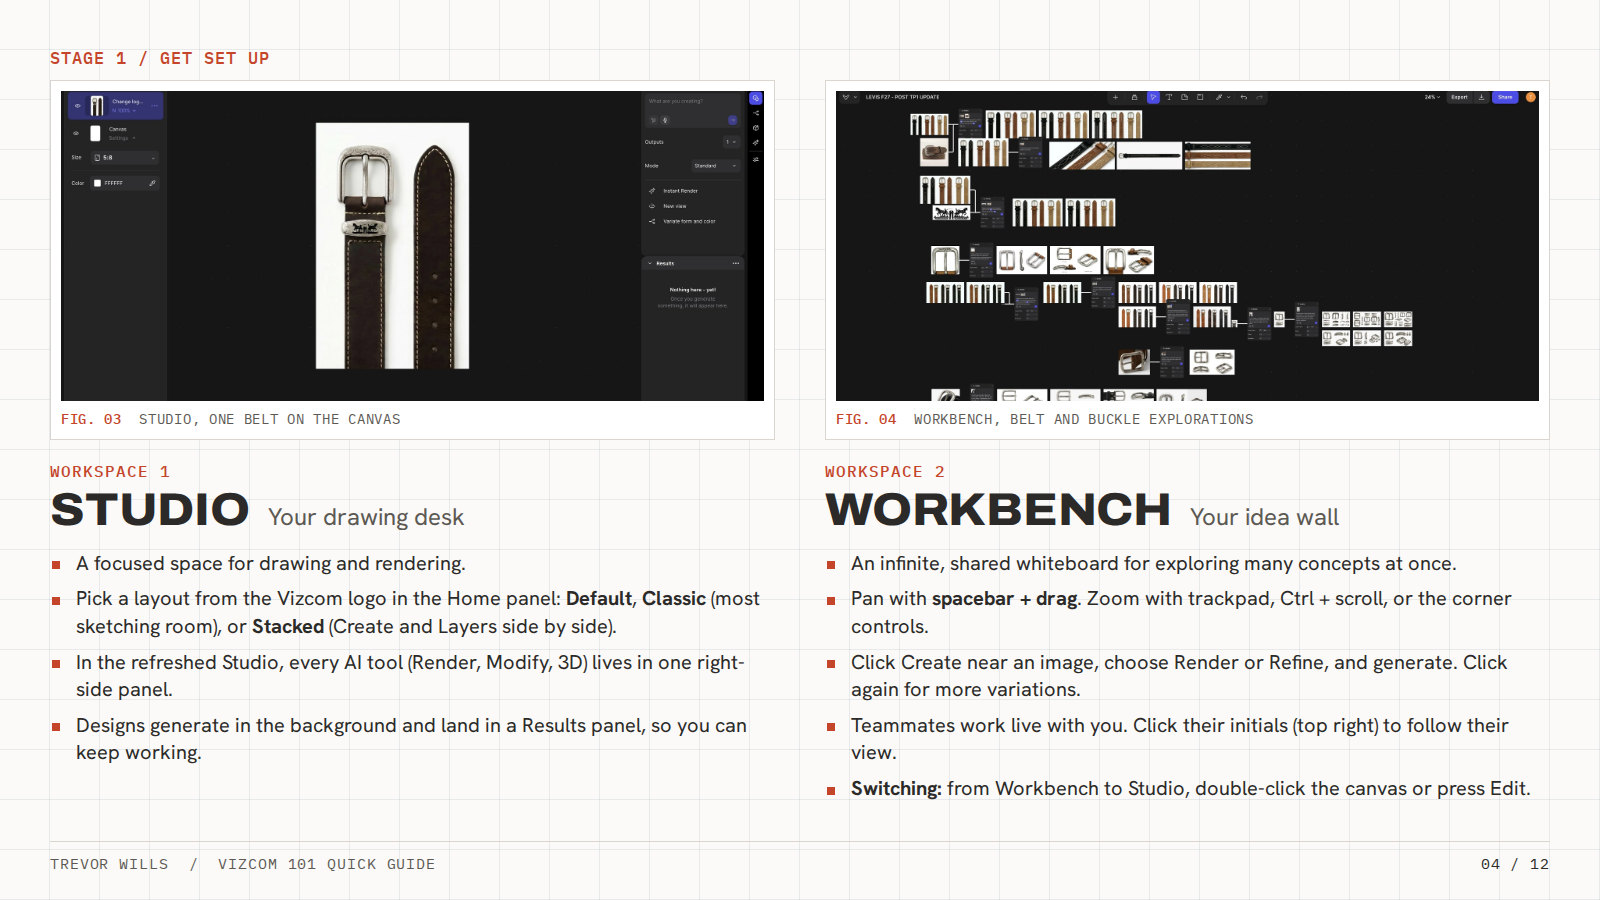Click the undo arrow in Workbench toolbar
Viewport: 1600px width, 900px height.
1243,97
